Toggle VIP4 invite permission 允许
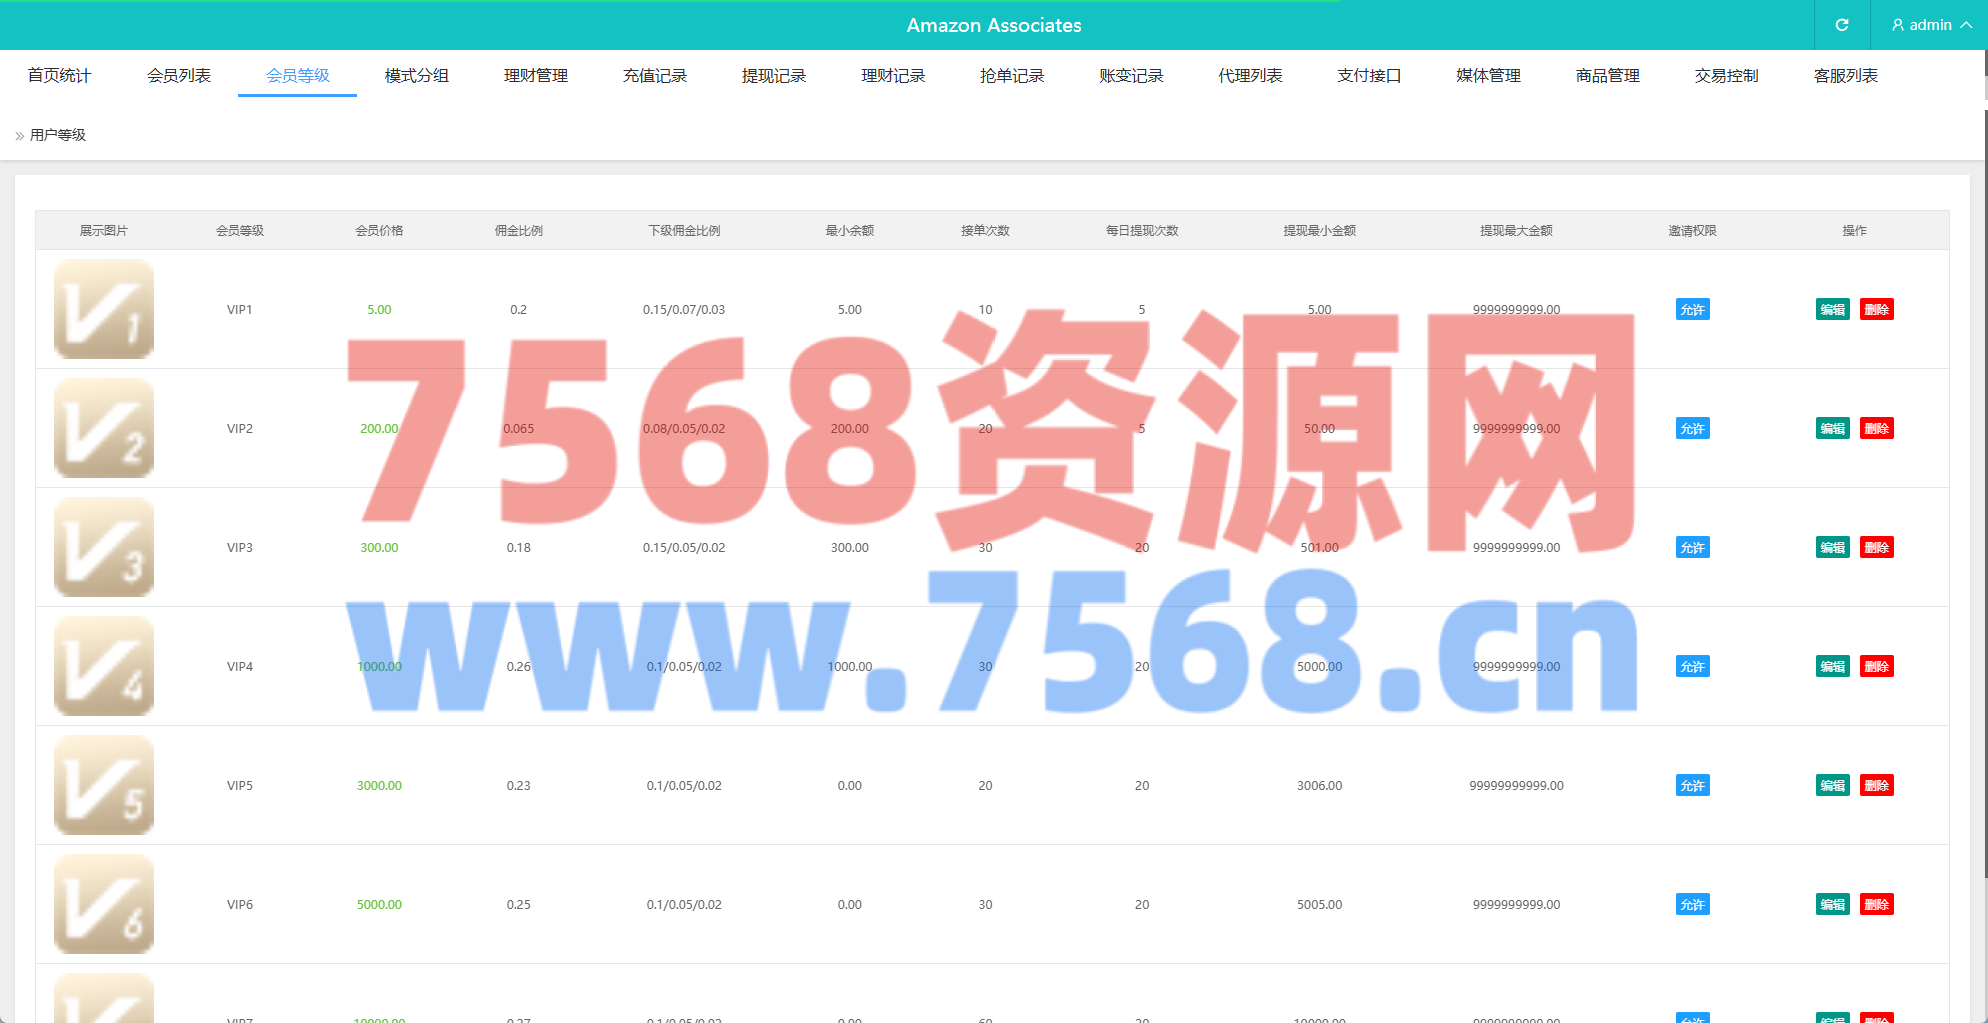This screenshot has width=1988, height=1023. tap(1692, 667)
